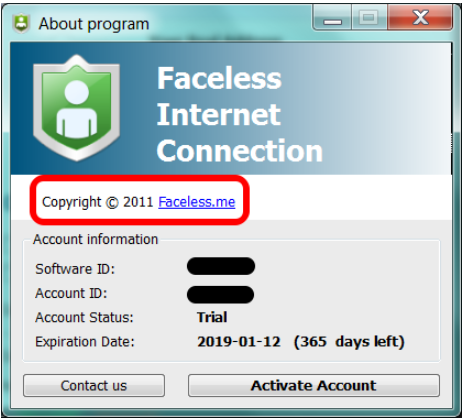Click the small shield icon in title bar
This screenshot has height=420, width=463.
coord(21,23)
